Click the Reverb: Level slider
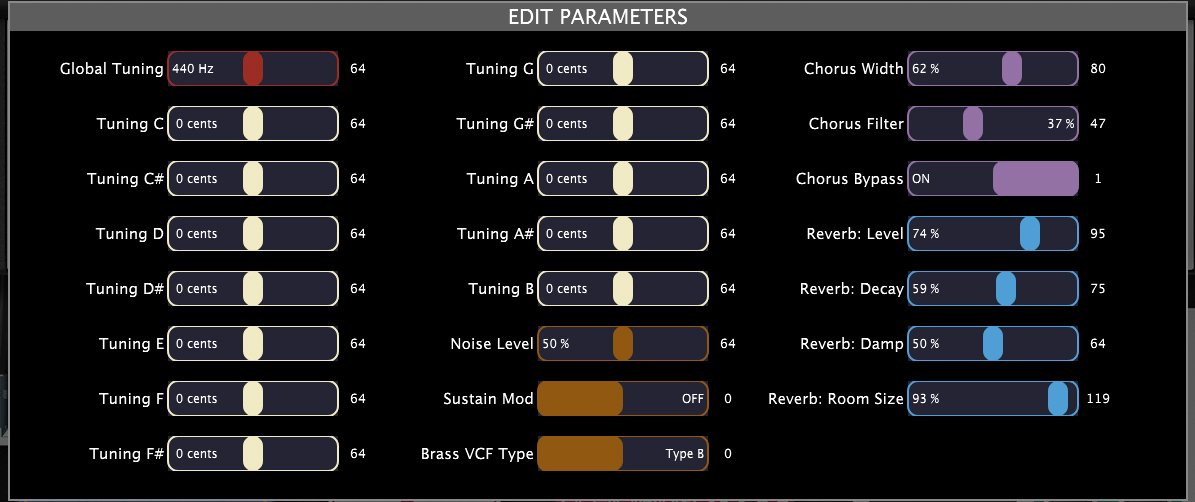Screen dimensions: 1195x502 (1030, 234)
